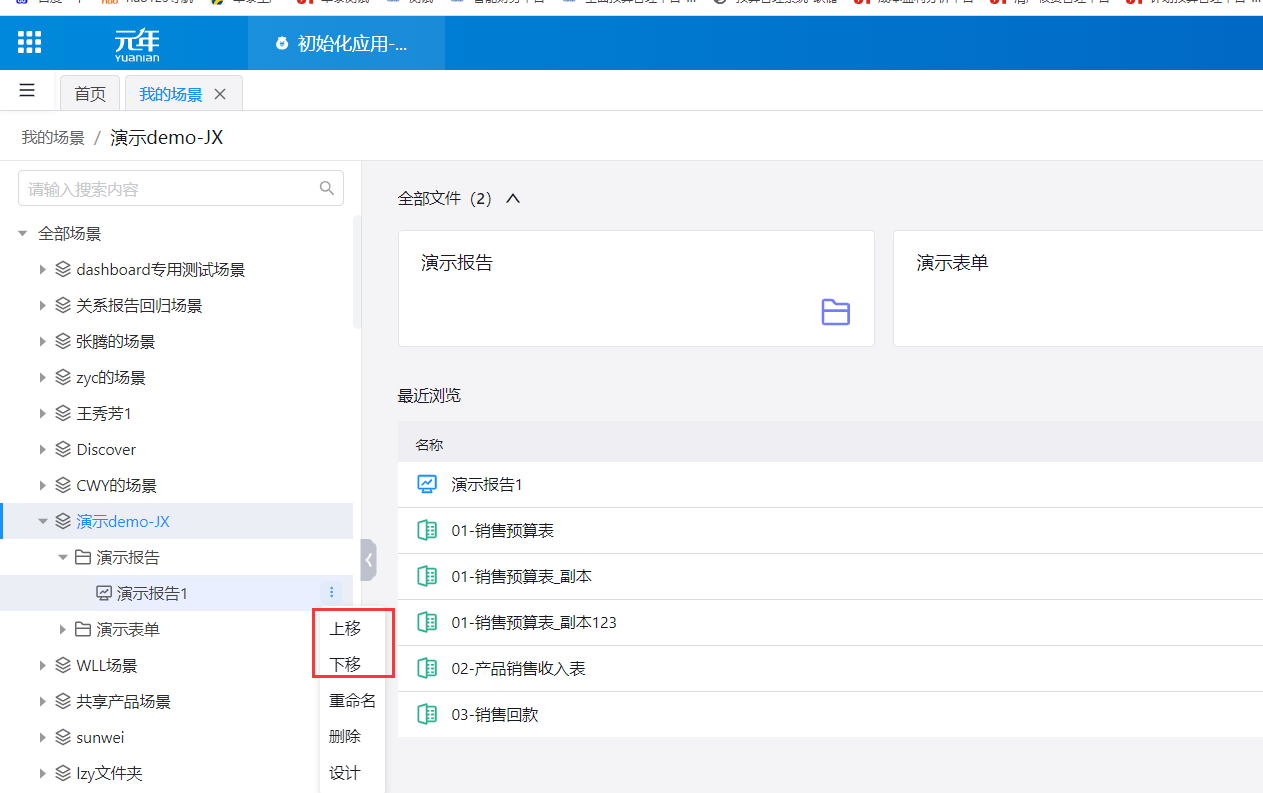Close the 我的场景 tab
The height and width of the screenshot is (793, 1263).
[x=221, y=94]
